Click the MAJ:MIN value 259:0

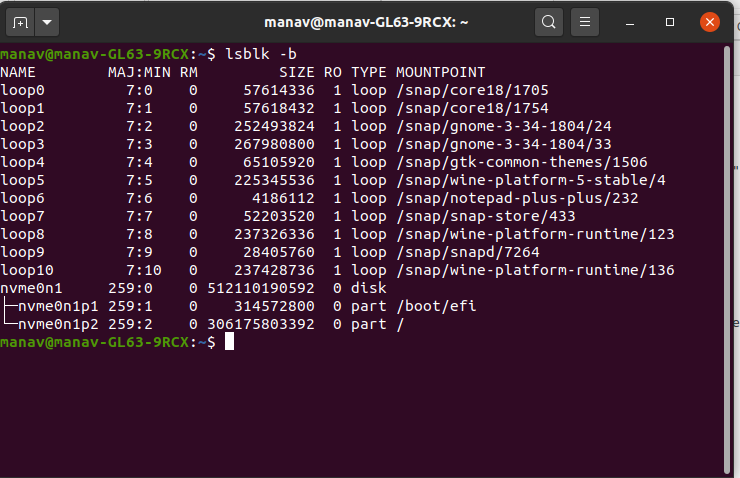[130, 288]
